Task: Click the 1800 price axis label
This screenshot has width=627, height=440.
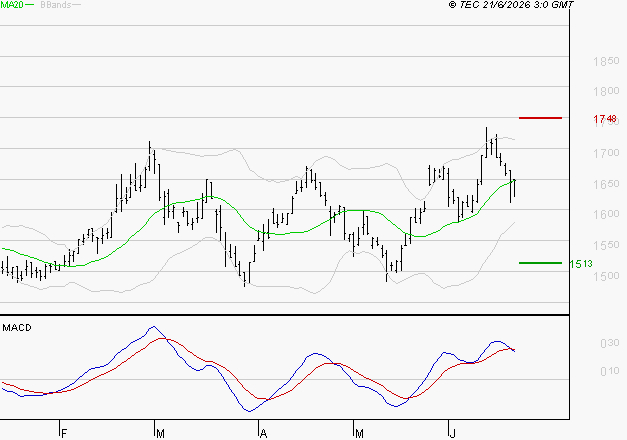Action: click(x=606, y=91)
